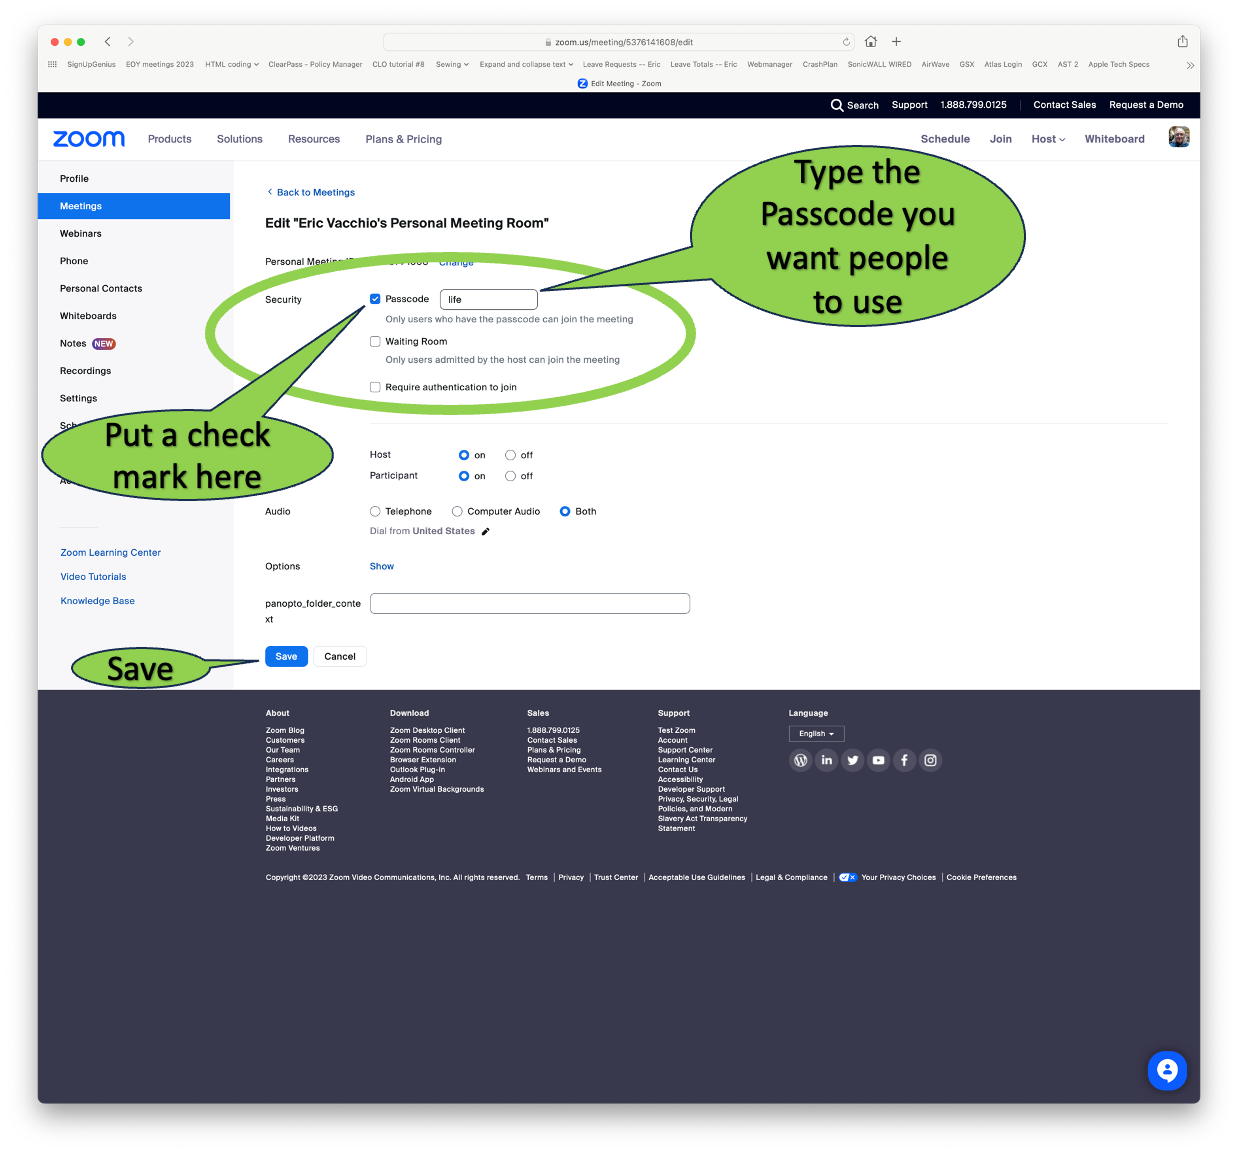Open the favorites grid icon

[x=53, y=64]
